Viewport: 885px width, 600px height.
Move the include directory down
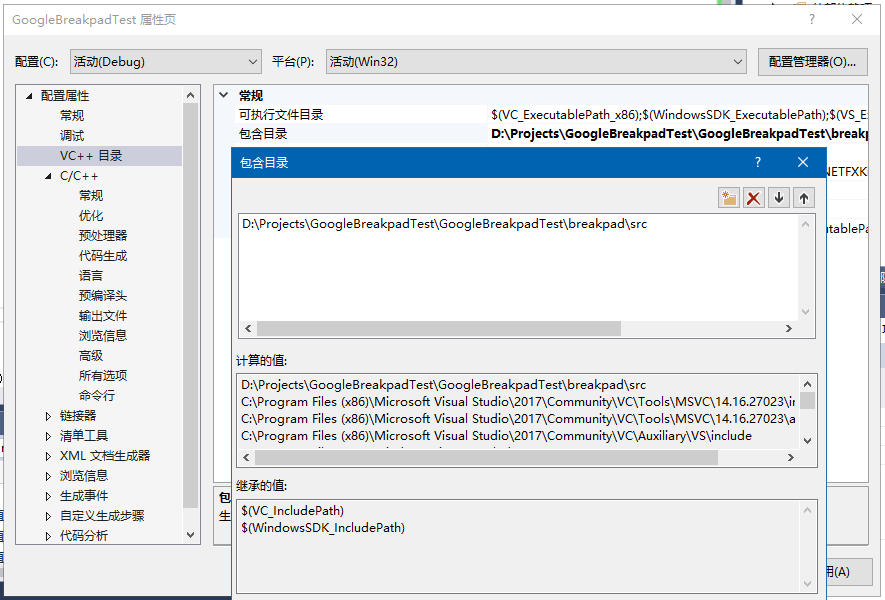click(x=778, y=197)
